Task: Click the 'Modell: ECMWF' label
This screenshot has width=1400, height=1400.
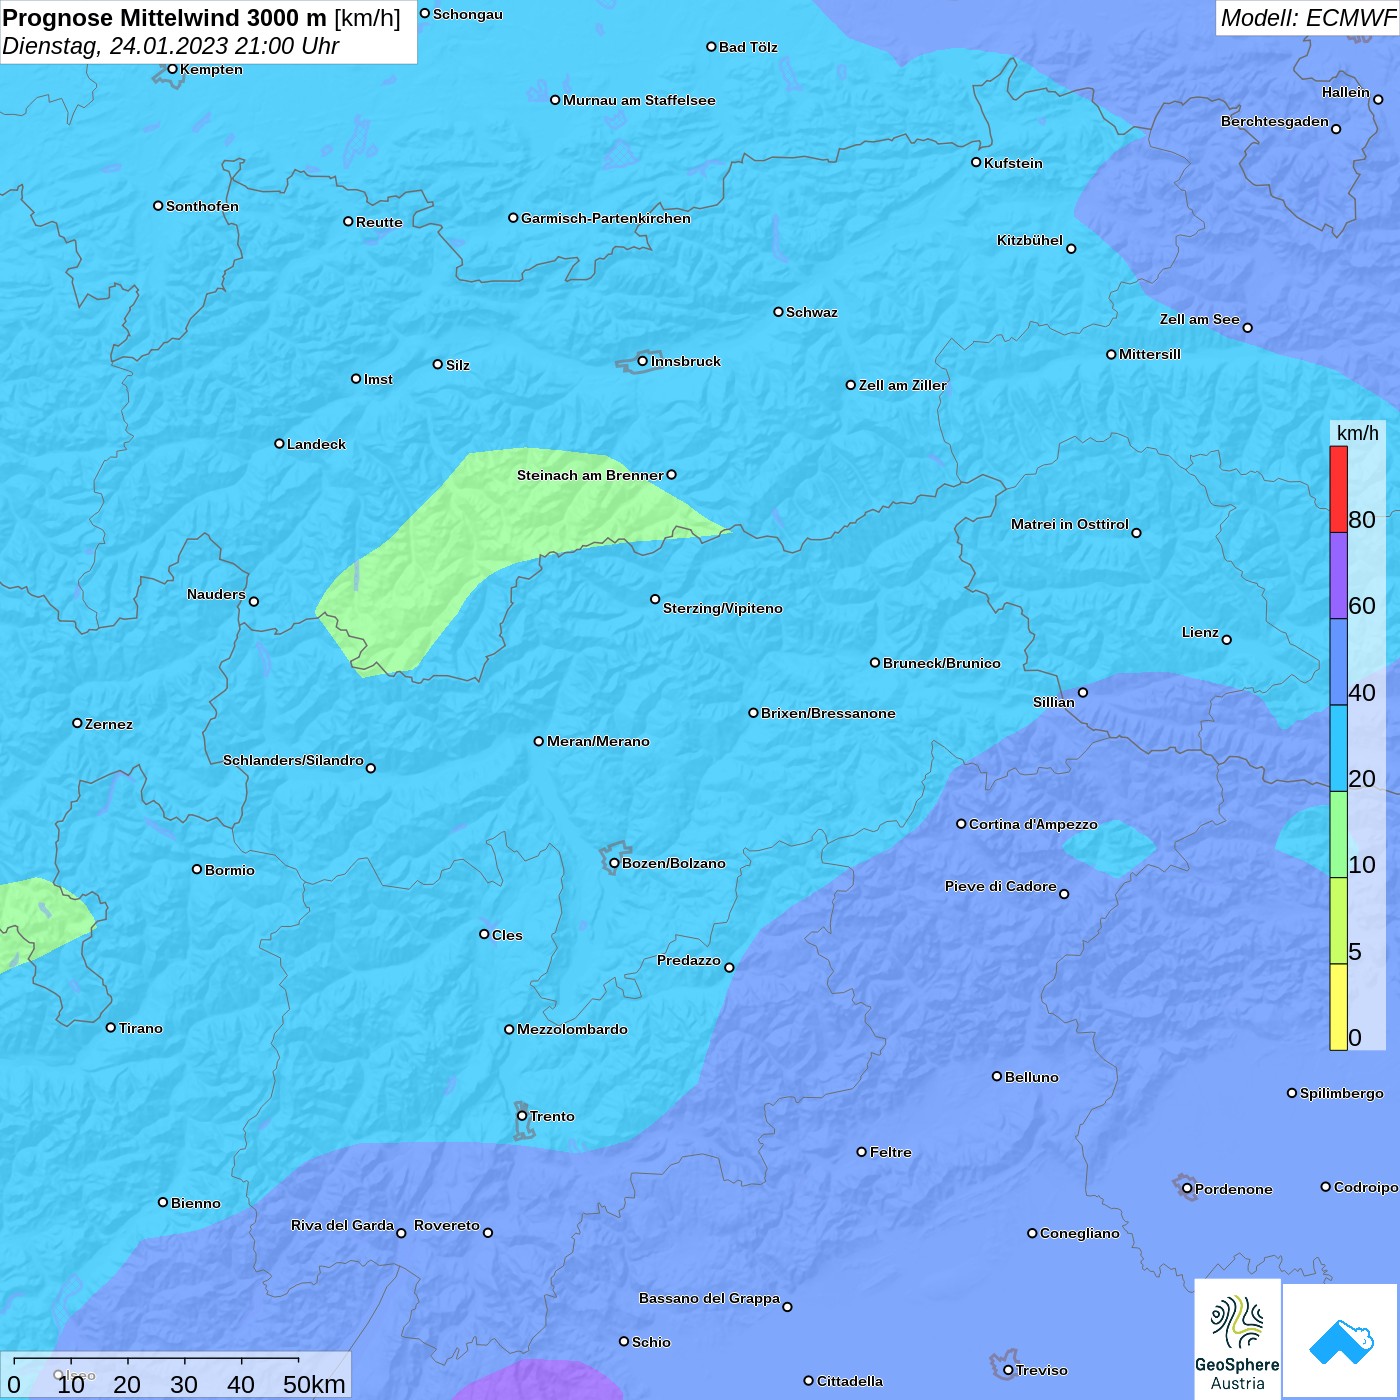Action: click(x=1308, y=18)
